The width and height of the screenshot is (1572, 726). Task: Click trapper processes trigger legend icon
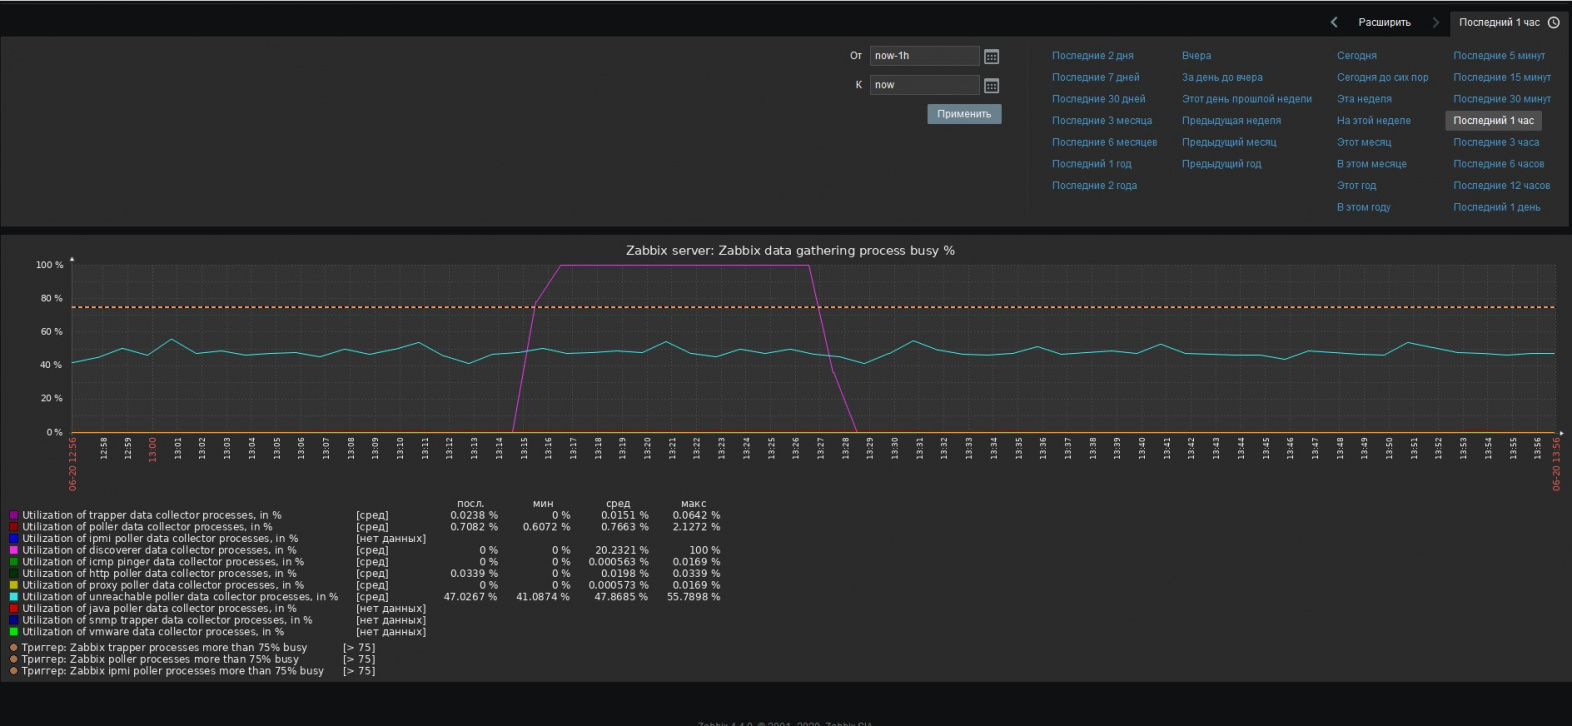pos(14,648)
